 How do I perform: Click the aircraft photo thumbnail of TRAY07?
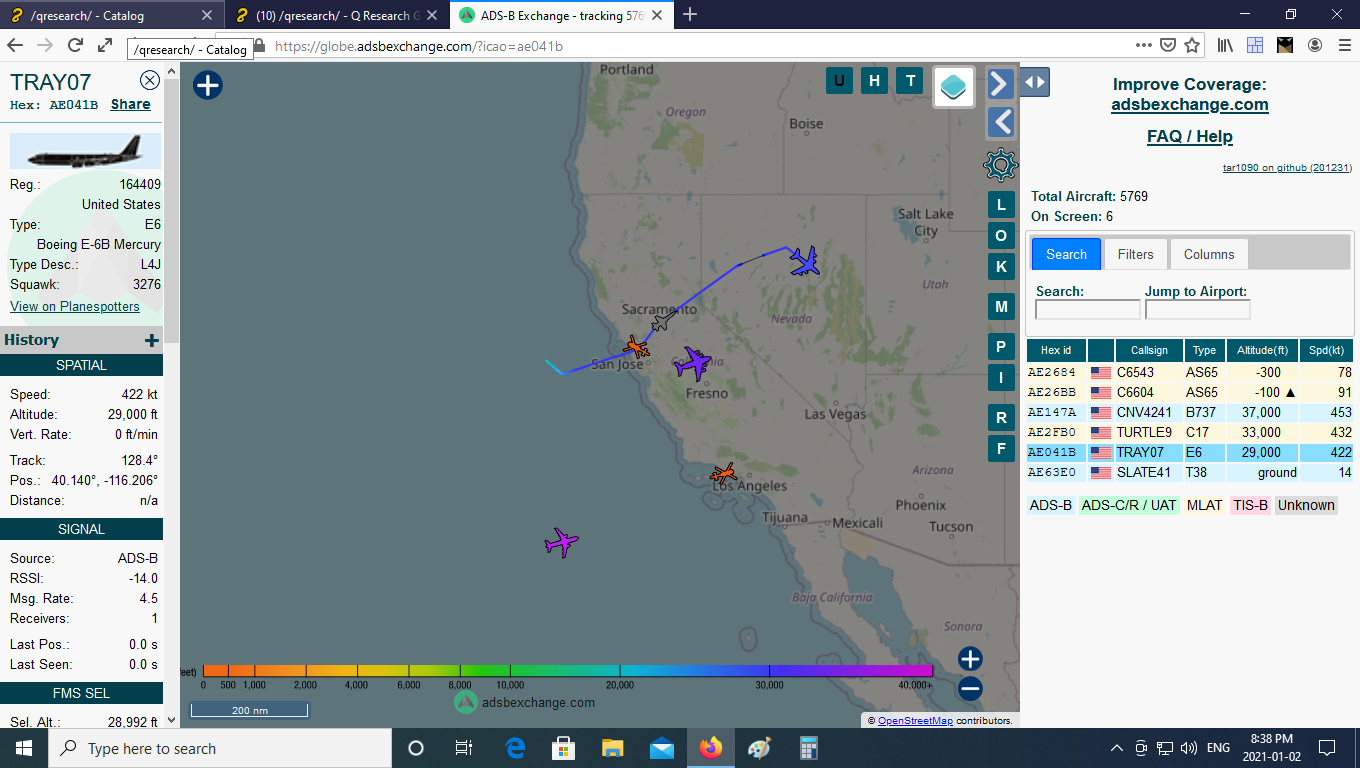(85, 151)
